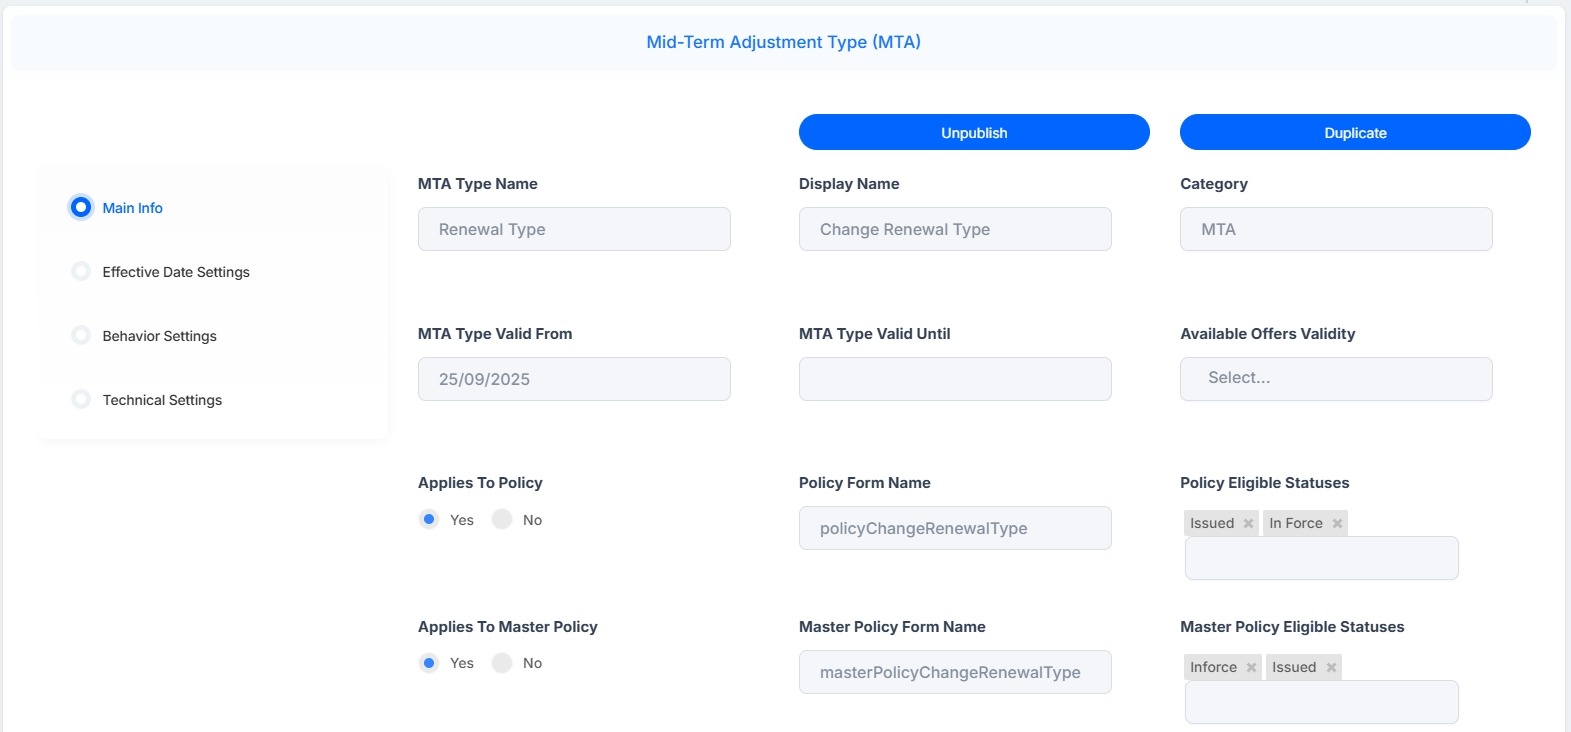The width and height of the screenshot is (1571, 732).
Task: Click the Unpublish button
Action: click(x=974, y=132)
